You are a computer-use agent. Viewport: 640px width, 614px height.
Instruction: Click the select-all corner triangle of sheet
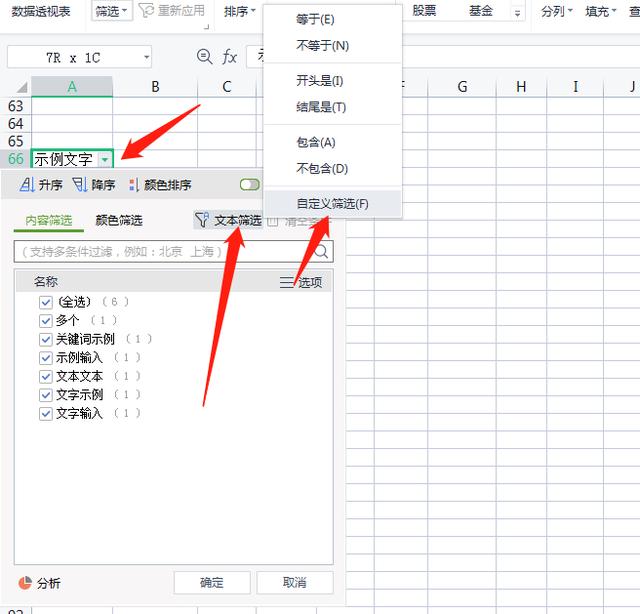click(21, 87)
